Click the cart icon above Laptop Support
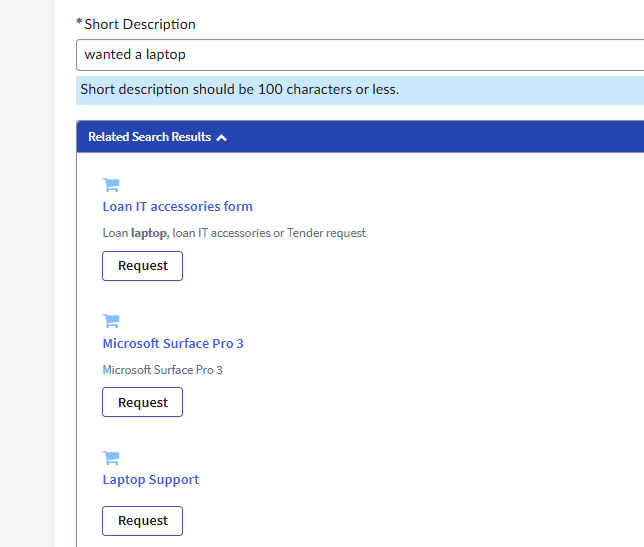 tap(111, 458)
